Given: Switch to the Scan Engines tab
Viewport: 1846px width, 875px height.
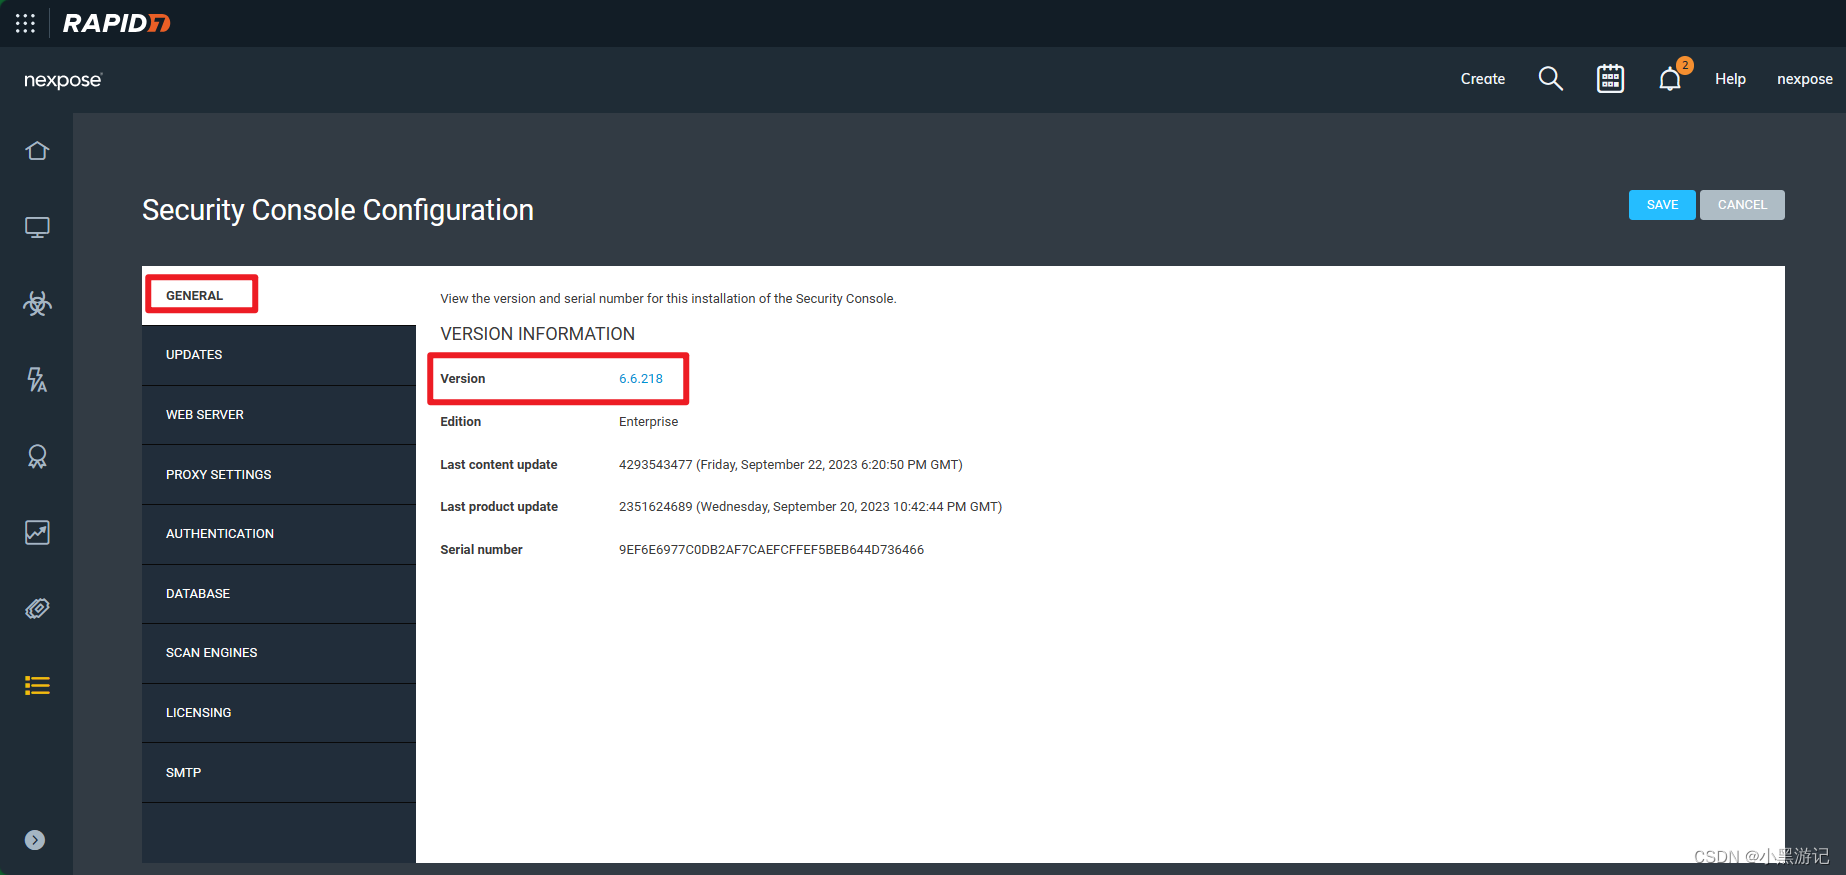Looking at the screenshot, I should [x=279, y=653].
